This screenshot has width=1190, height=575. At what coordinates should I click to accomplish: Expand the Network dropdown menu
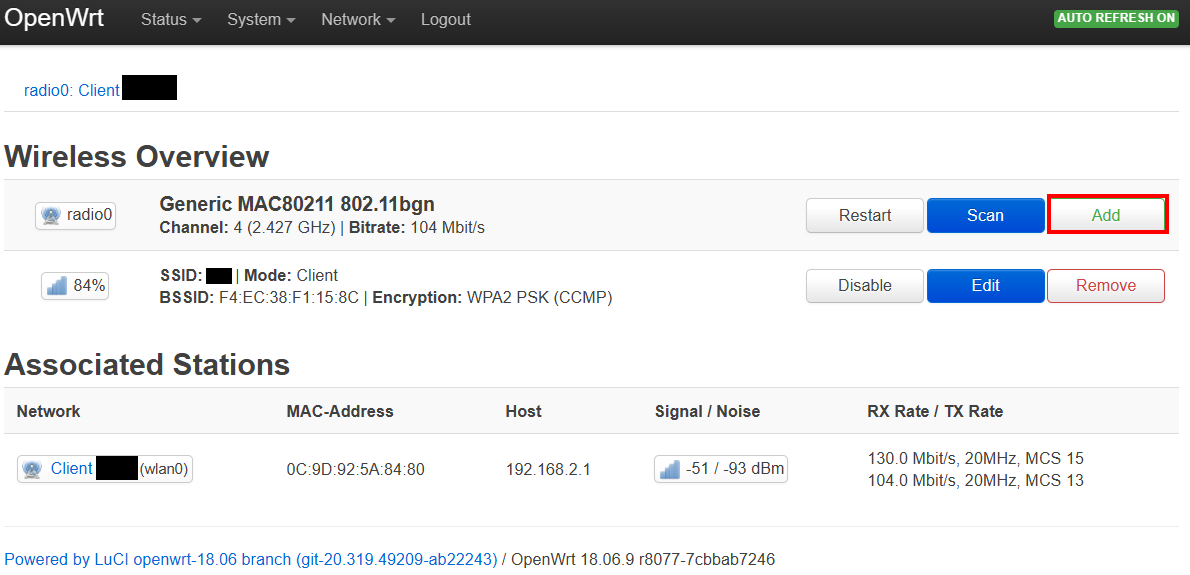tap(357, 20)
